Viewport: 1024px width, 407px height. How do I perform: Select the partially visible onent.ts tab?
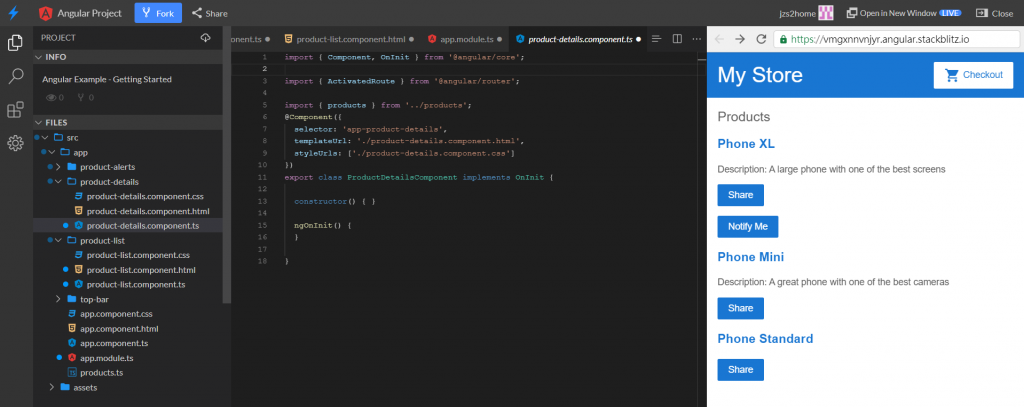pyautogui.click(x=251, y=39)
